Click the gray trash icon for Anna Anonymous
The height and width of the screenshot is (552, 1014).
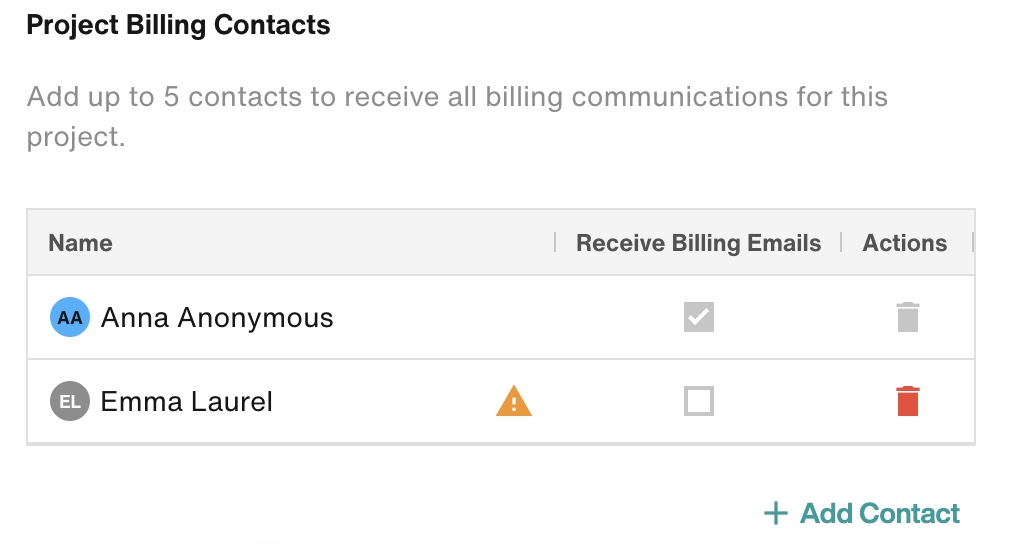pos(908,317)
